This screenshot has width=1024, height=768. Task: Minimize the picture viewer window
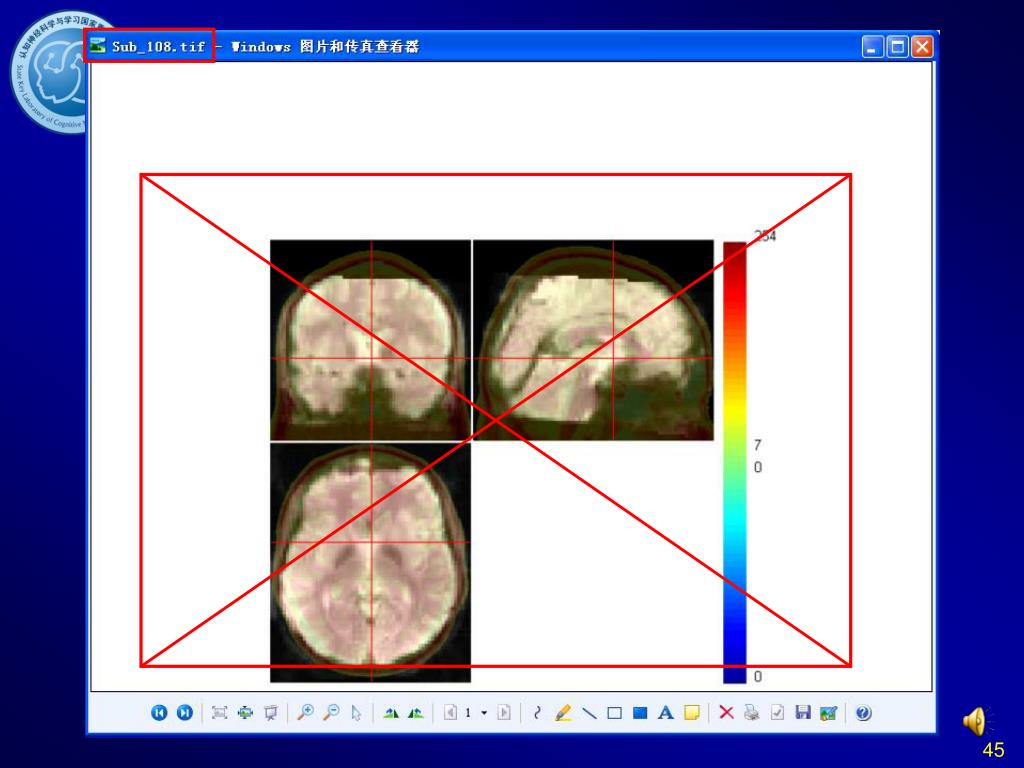[872, 46]
